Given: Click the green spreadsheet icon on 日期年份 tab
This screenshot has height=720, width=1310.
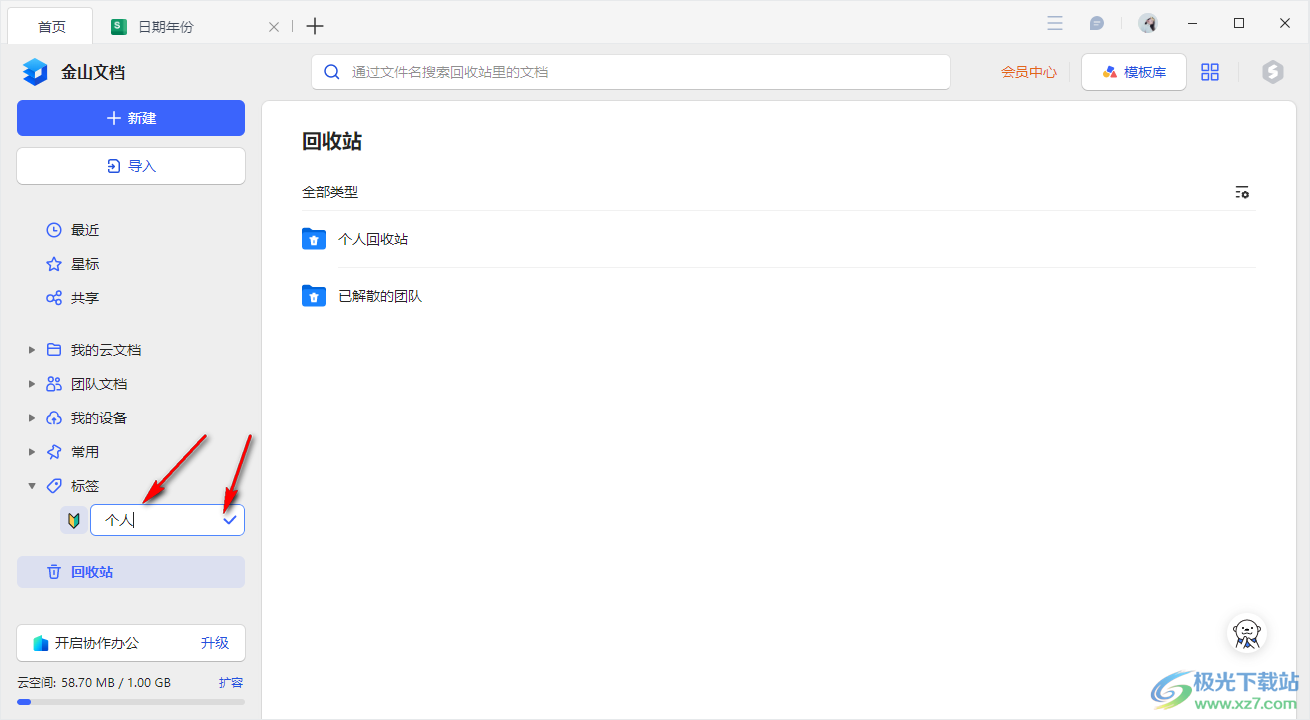Looking at the screenshot, I should tap(119, 26).
